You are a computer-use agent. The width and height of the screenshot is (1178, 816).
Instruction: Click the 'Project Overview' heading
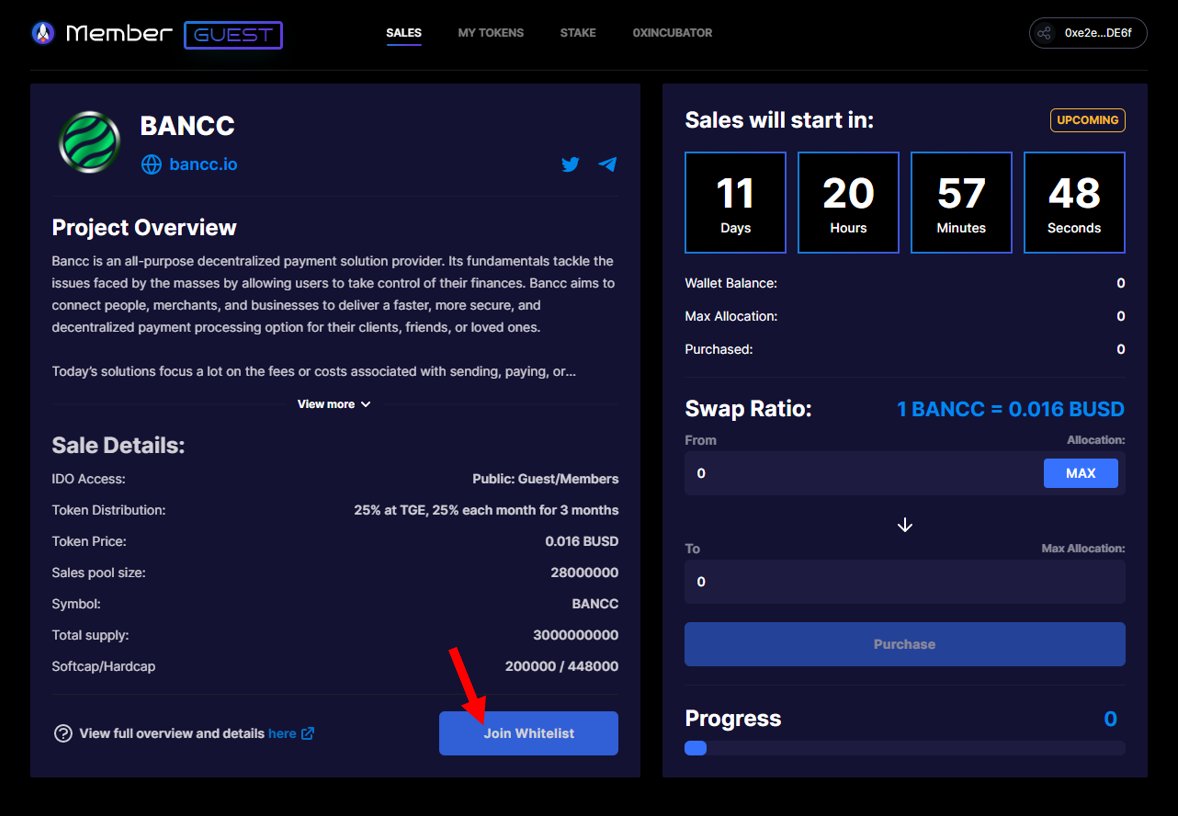click(144, 228)
